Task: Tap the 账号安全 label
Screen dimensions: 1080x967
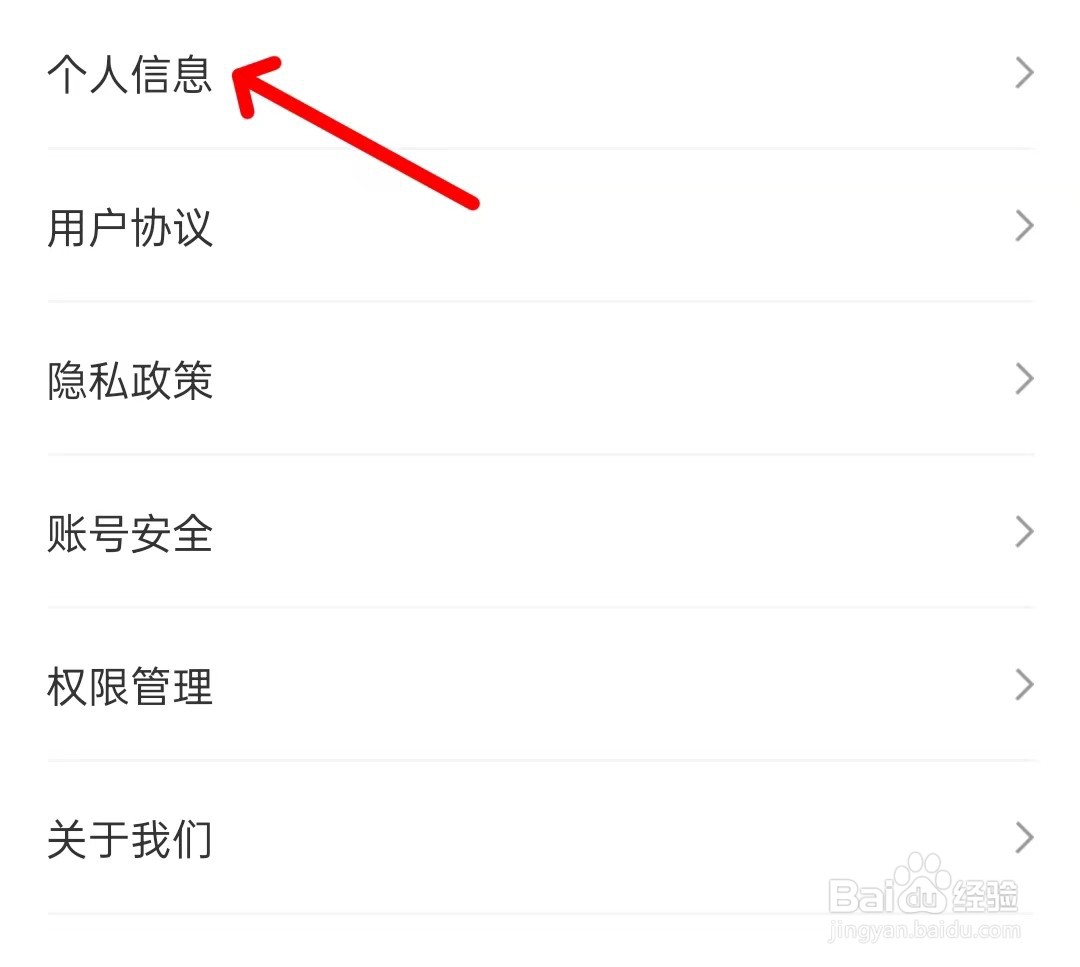Action: (129, 532)
